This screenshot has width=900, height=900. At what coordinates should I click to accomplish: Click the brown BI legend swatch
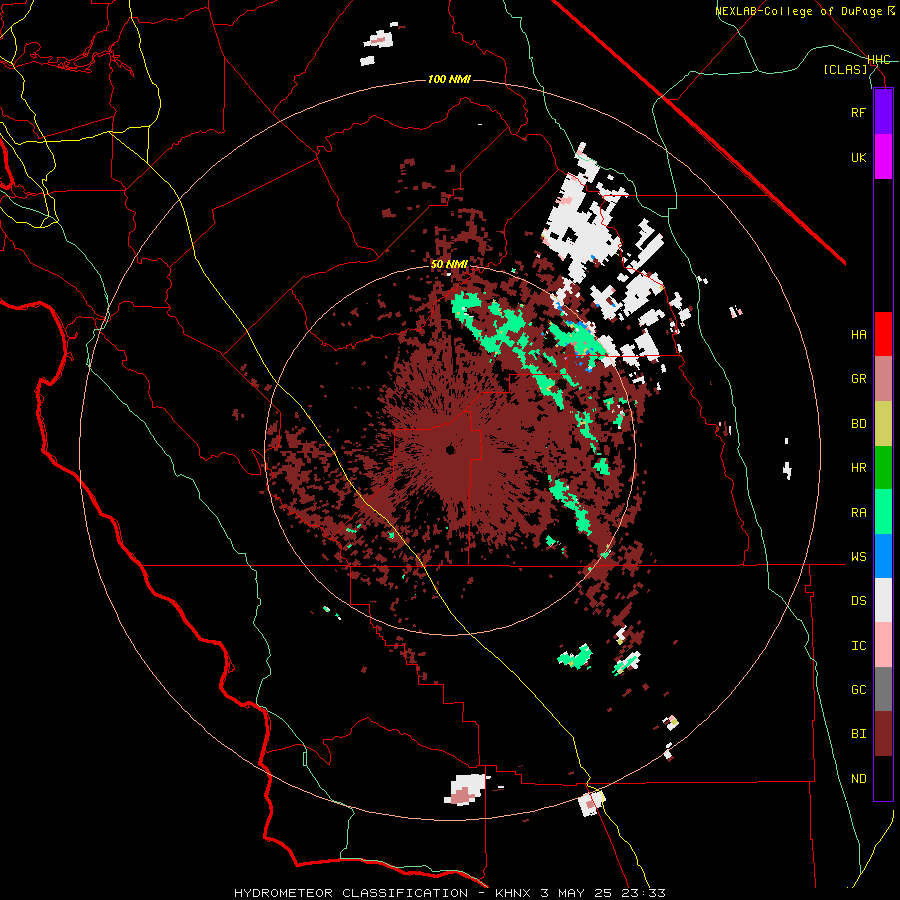coord(883,734)
